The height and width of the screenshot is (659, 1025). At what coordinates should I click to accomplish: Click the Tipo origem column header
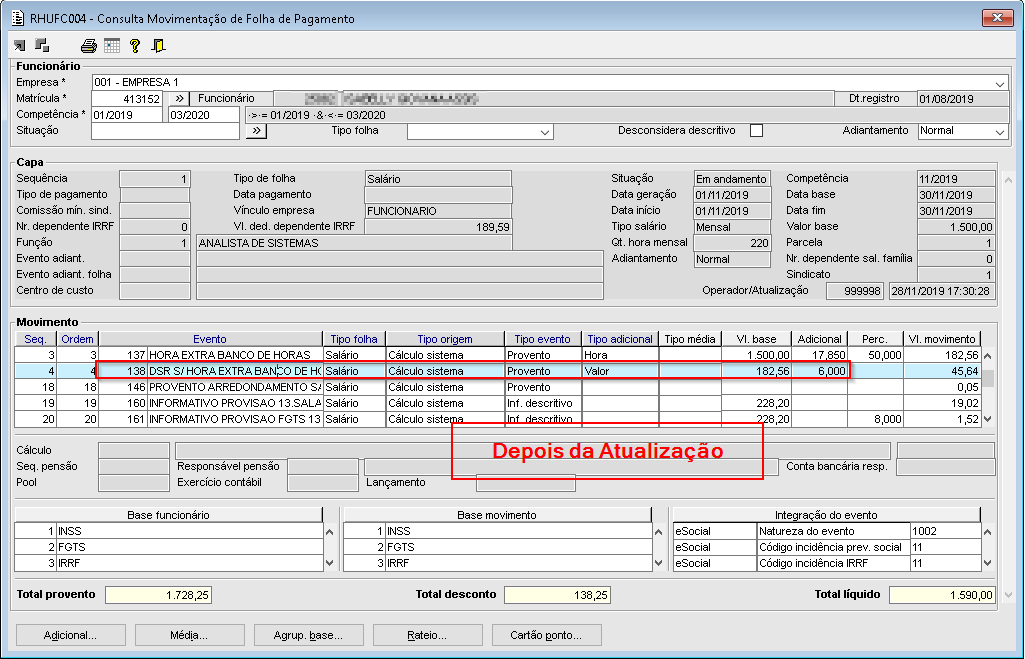445,339
